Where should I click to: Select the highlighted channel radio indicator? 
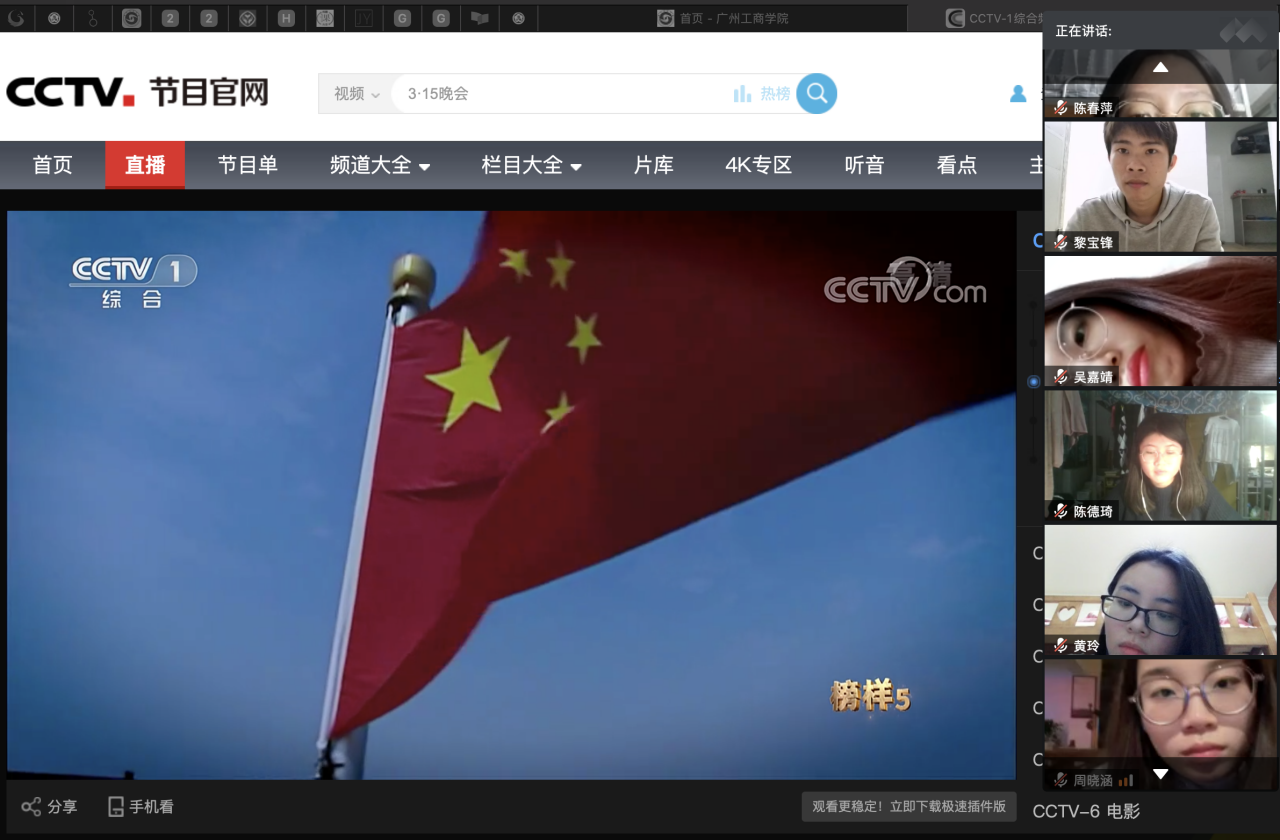[1034, 381]
